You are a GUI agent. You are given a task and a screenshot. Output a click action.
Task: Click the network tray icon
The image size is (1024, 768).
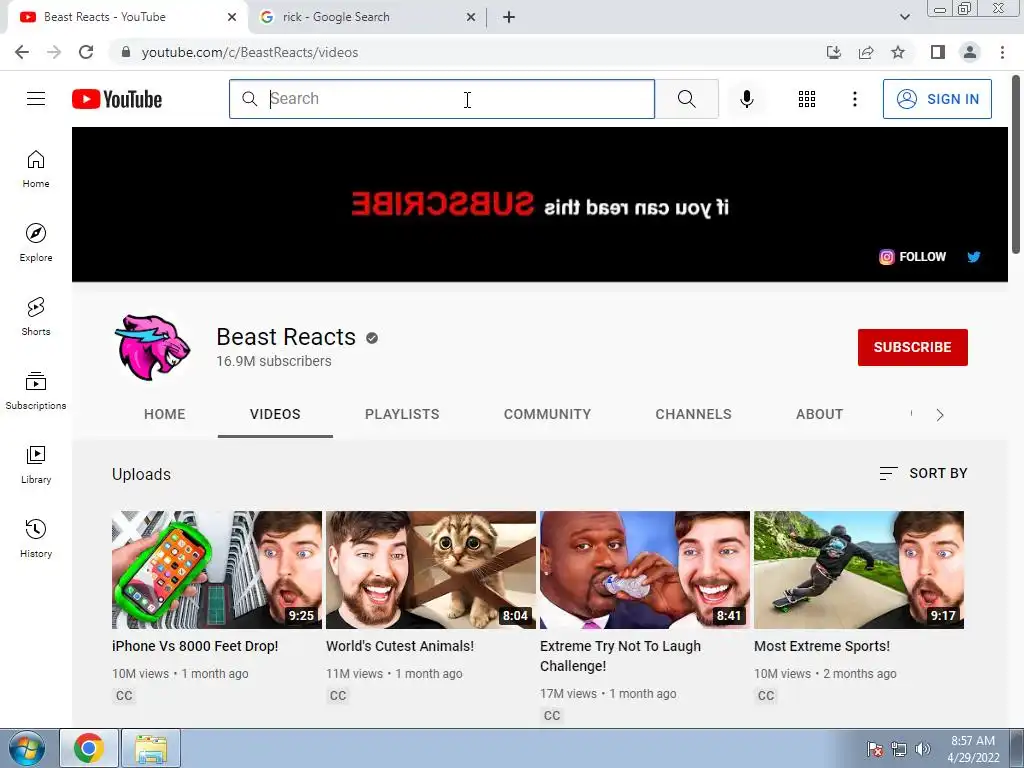point(899,749)
